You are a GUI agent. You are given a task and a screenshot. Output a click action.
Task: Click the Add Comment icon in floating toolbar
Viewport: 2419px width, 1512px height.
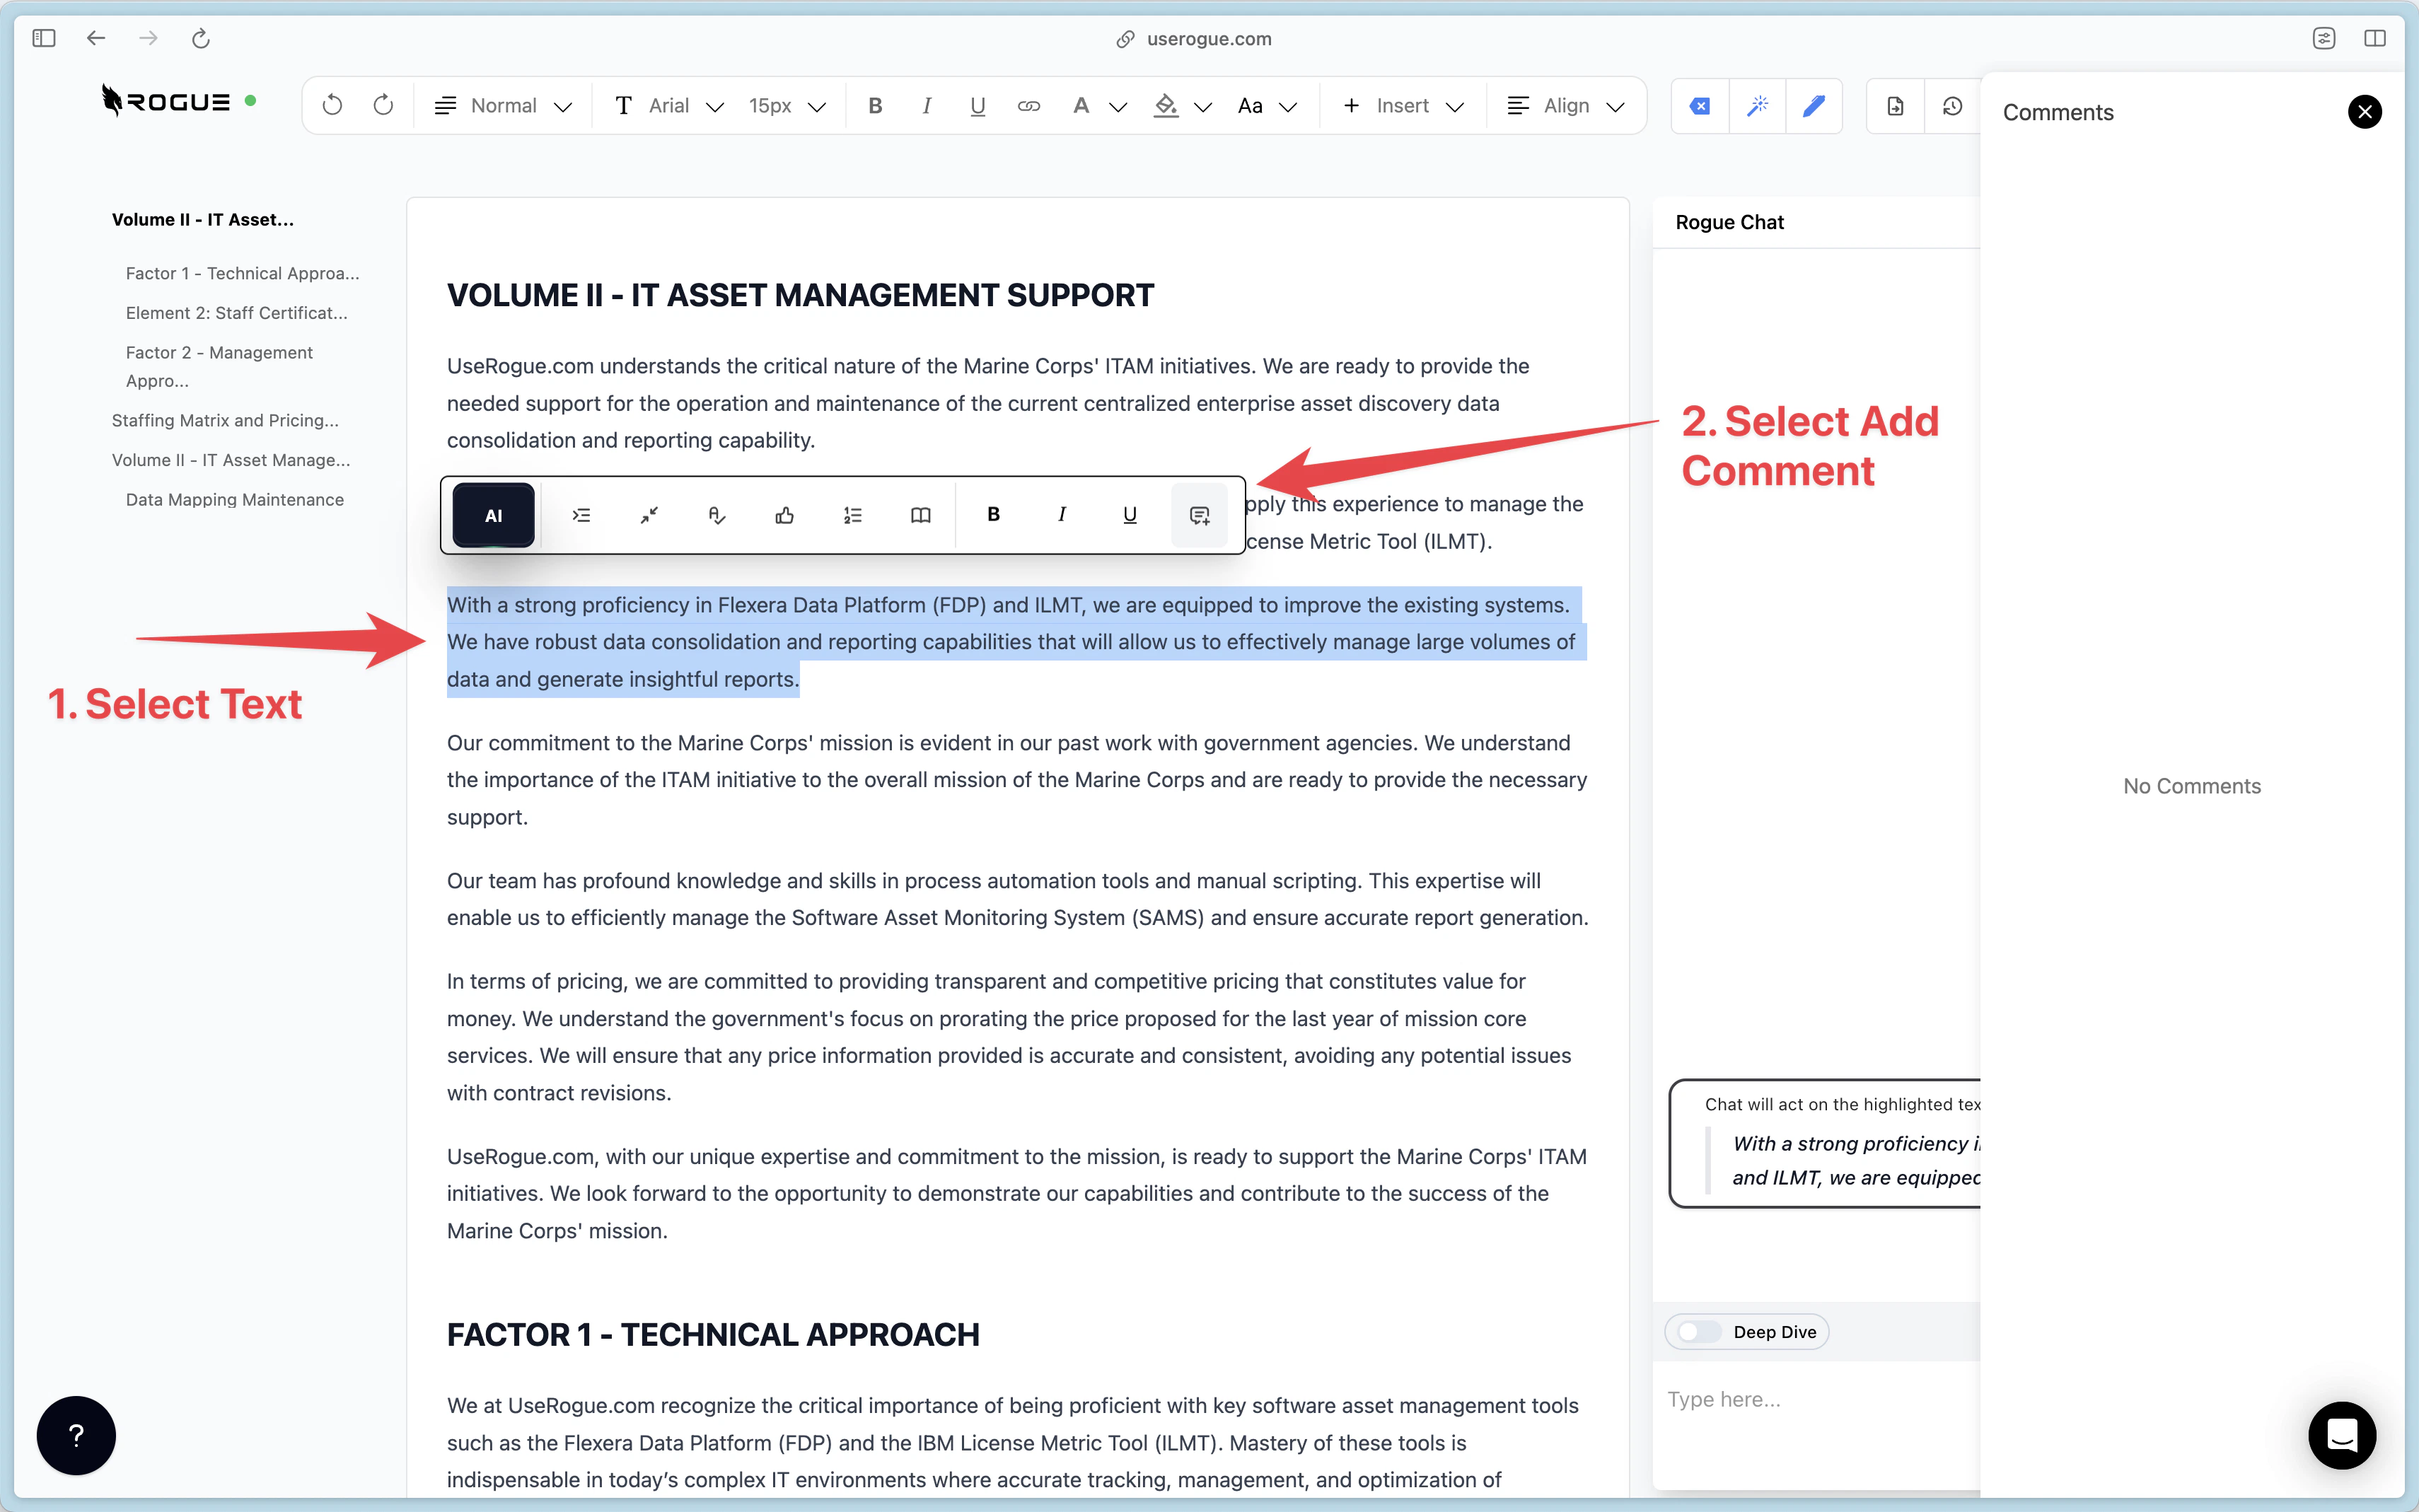point(1199,515)
